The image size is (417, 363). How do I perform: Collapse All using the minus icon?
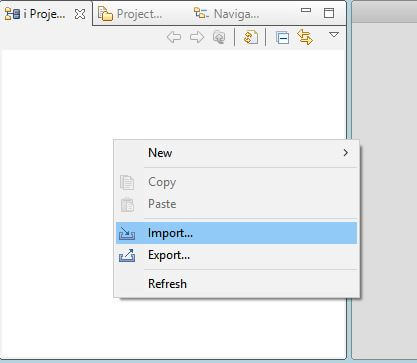tap(282, 37)
